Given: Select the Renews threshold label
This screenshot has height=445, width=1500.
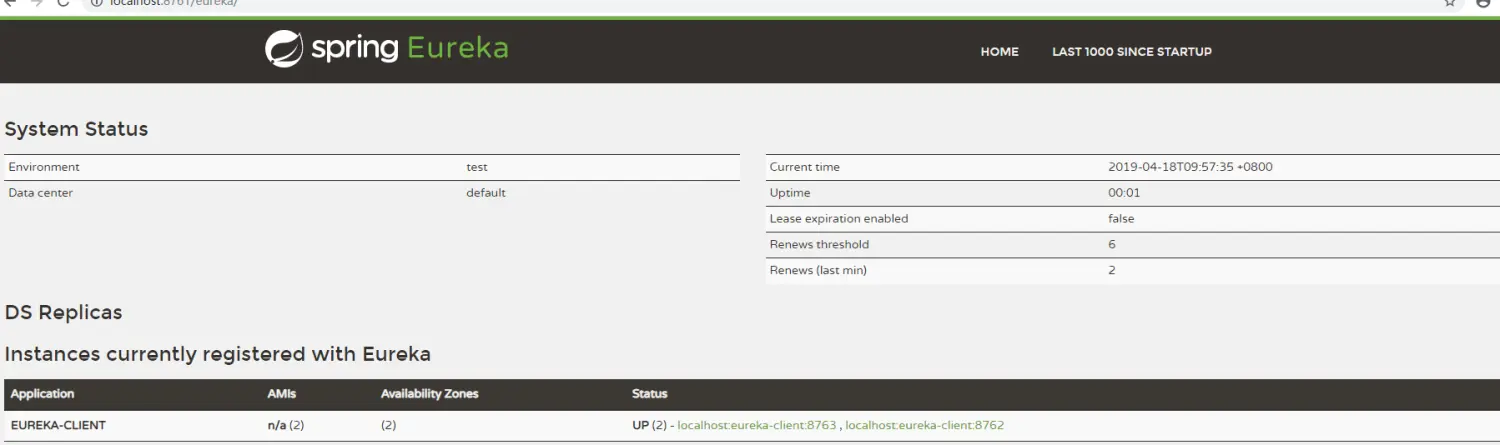Looking at the screenshot, I should [x=819, y=244].
